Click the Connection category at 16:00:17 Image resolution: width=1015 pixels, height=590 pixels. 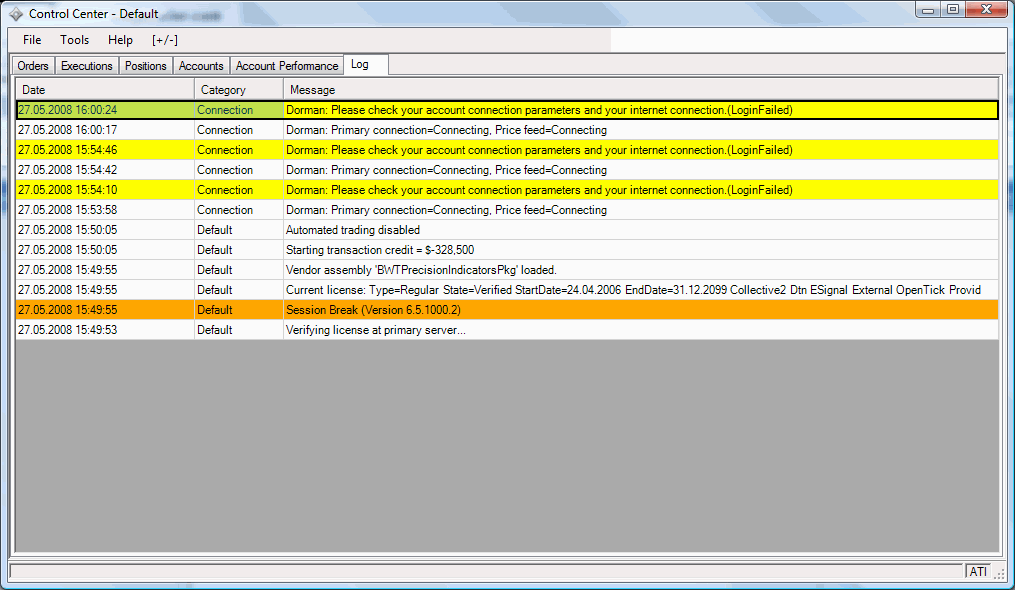pos(225,130)
